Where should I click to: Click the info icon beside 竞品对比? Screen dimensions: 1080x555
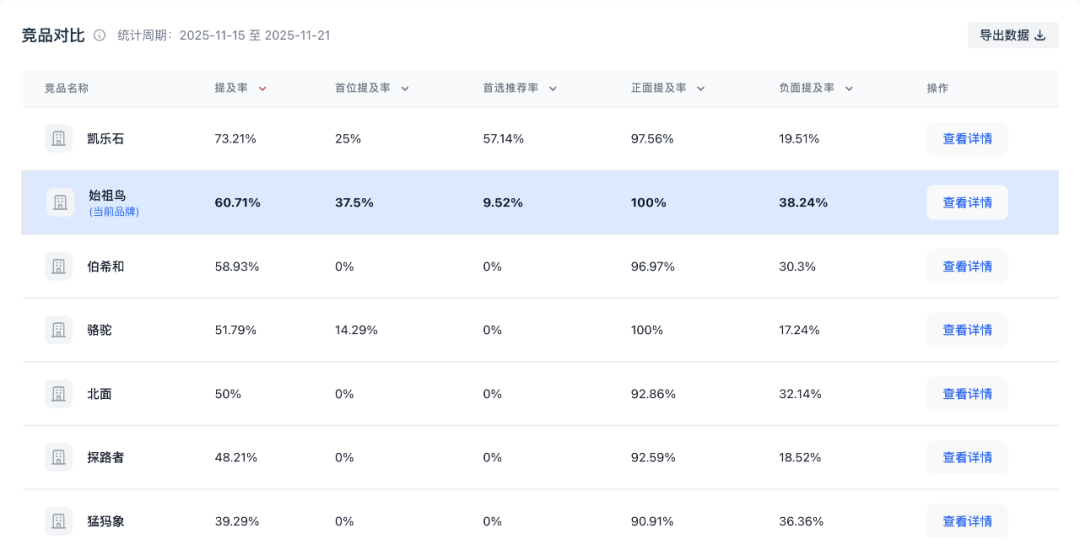[x=100, y=36]
